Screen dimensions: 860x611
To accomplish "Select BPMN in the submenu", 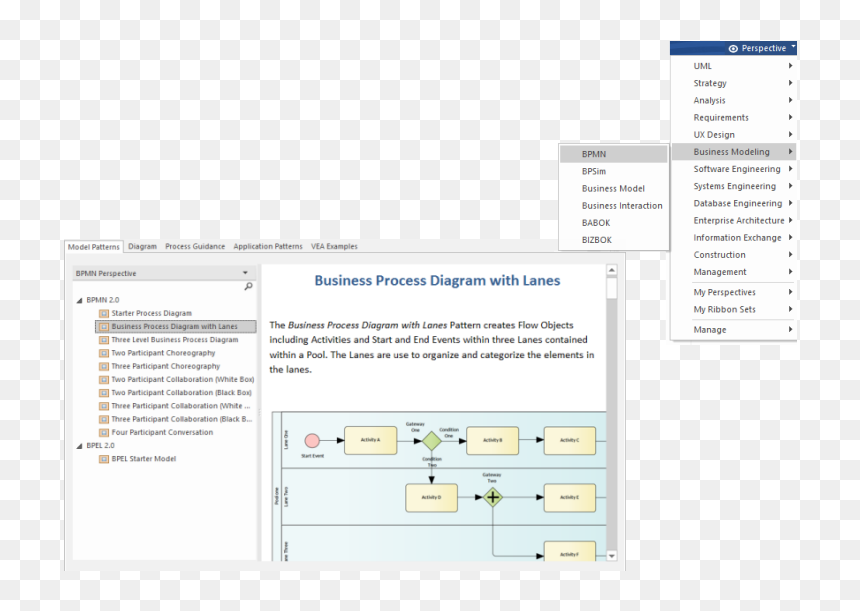I will pos(614,154).
